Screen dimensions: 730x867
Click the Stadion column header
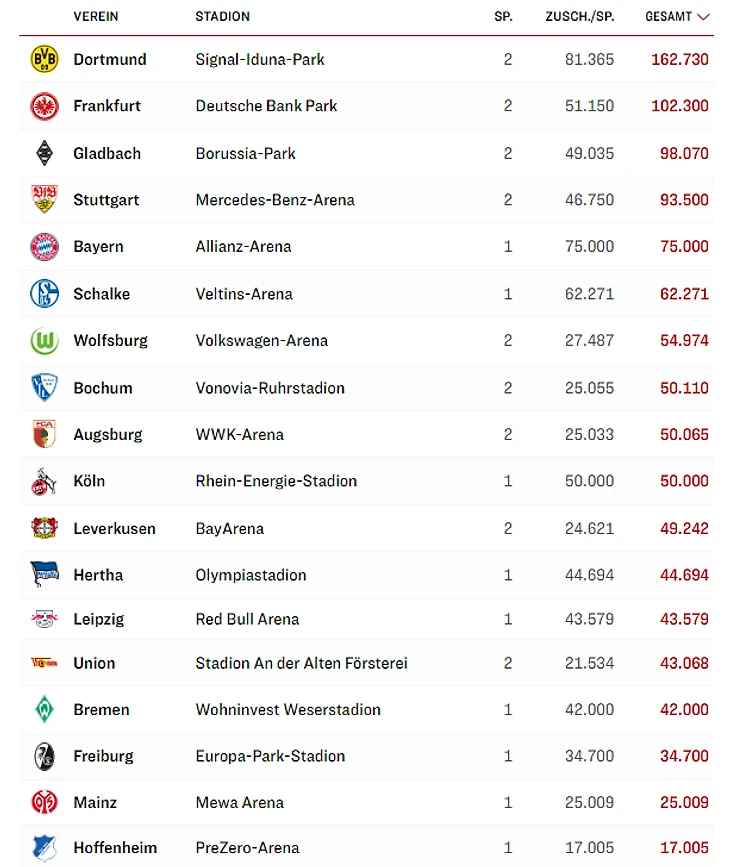pos(222,17)
